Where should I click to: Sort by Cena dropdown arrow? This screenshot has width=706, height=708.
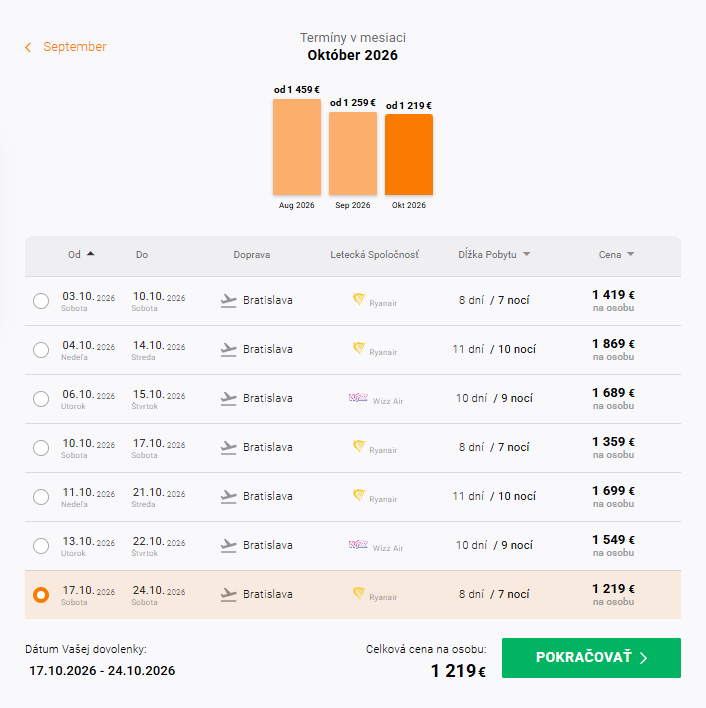coord(631,254)
